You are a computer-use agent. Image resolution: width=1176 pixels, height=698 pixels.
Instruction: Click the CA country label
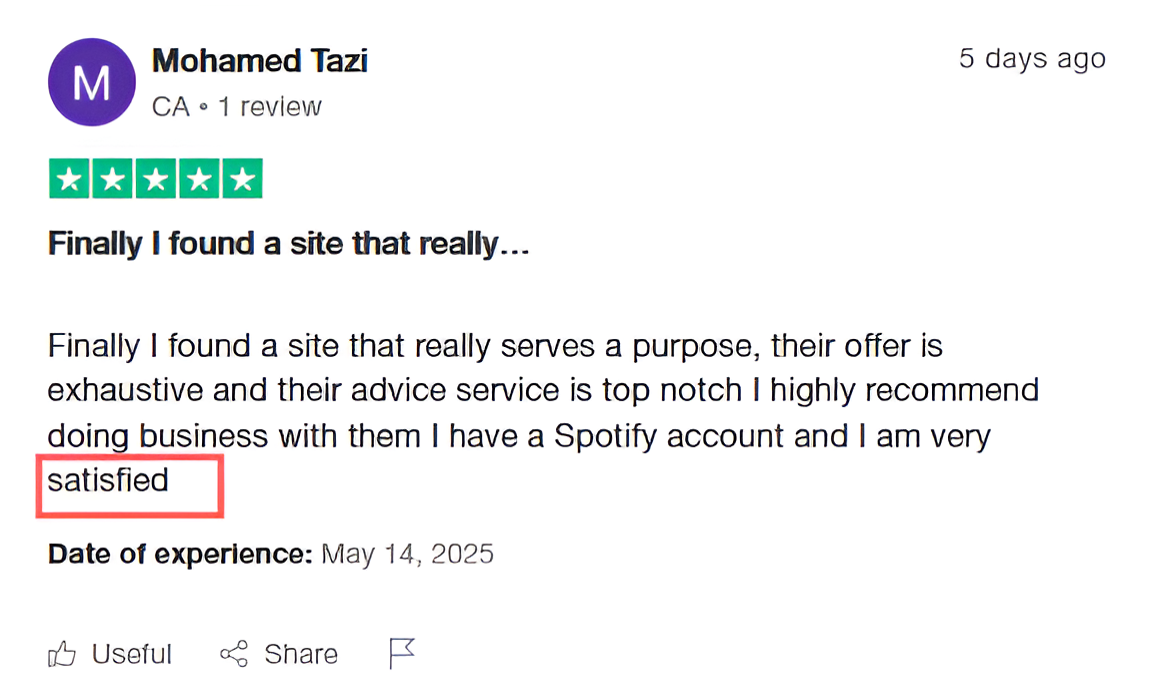click(171, 106)
